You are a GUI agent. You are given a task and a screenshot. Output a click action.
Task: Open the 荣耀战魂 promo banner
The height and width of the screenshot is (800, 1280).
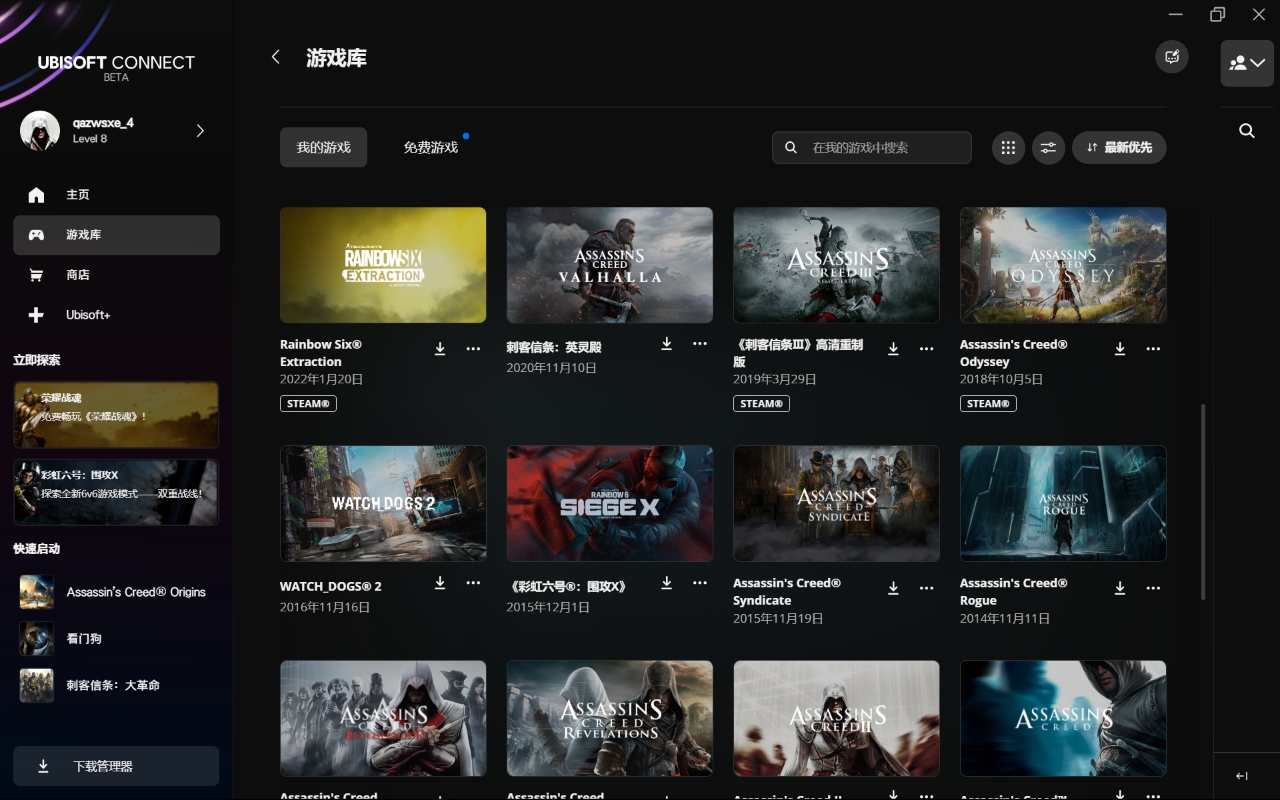tap(116, 414)
